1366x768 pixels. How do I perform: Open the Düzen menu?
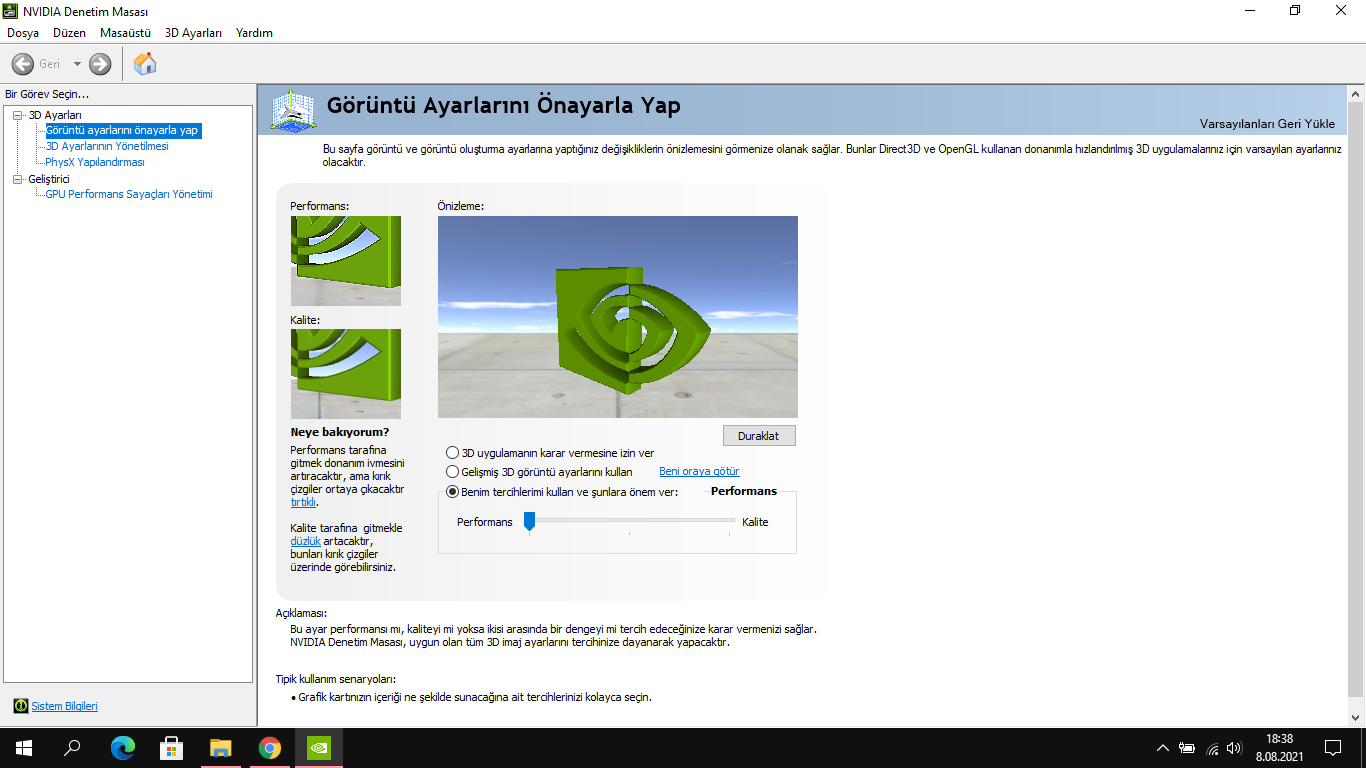70,33
